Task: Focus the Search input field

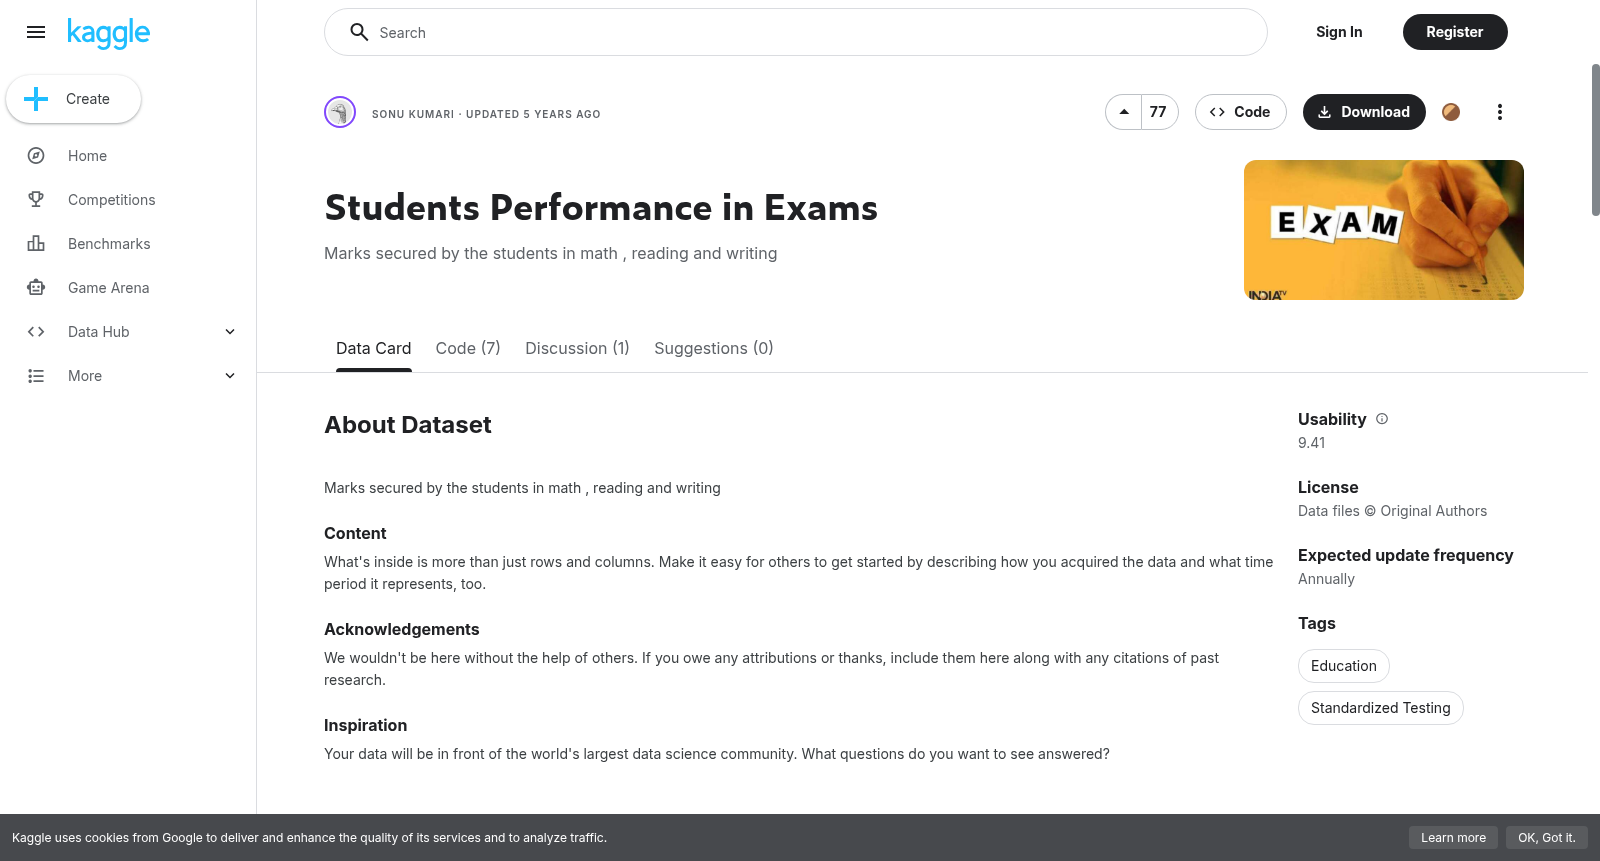Action: point(796,32)
